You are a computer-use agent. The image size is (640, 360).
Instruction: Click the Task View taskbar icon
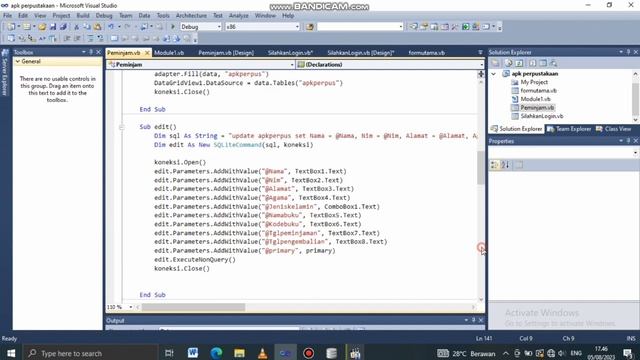[x=169, y=353]
